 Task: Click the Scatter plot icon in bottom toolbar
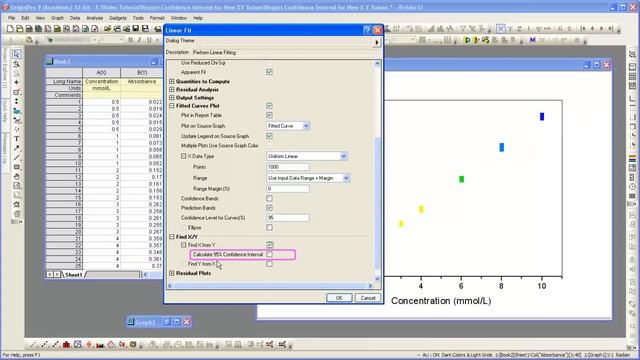(44, 344)
